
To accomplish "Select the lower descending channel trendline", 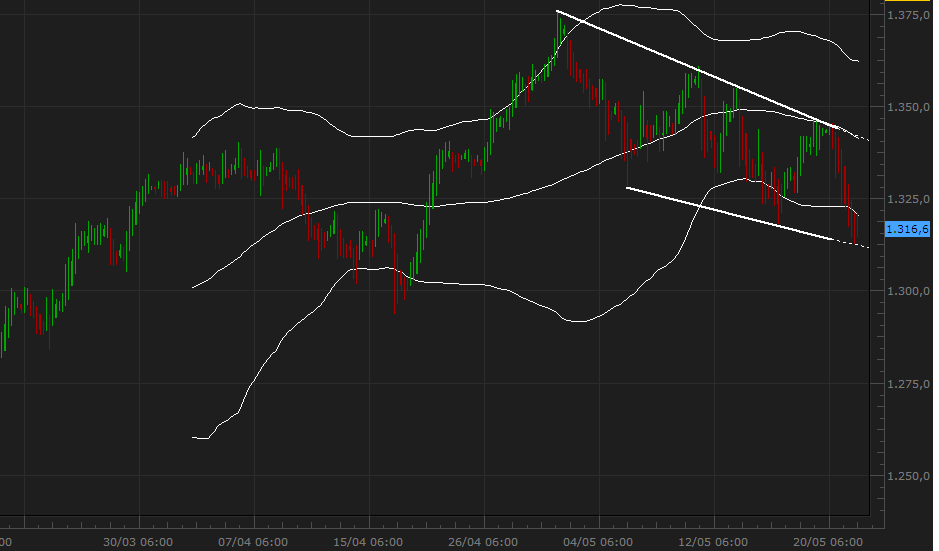I will pyautogui.click(x=730, y=214).
